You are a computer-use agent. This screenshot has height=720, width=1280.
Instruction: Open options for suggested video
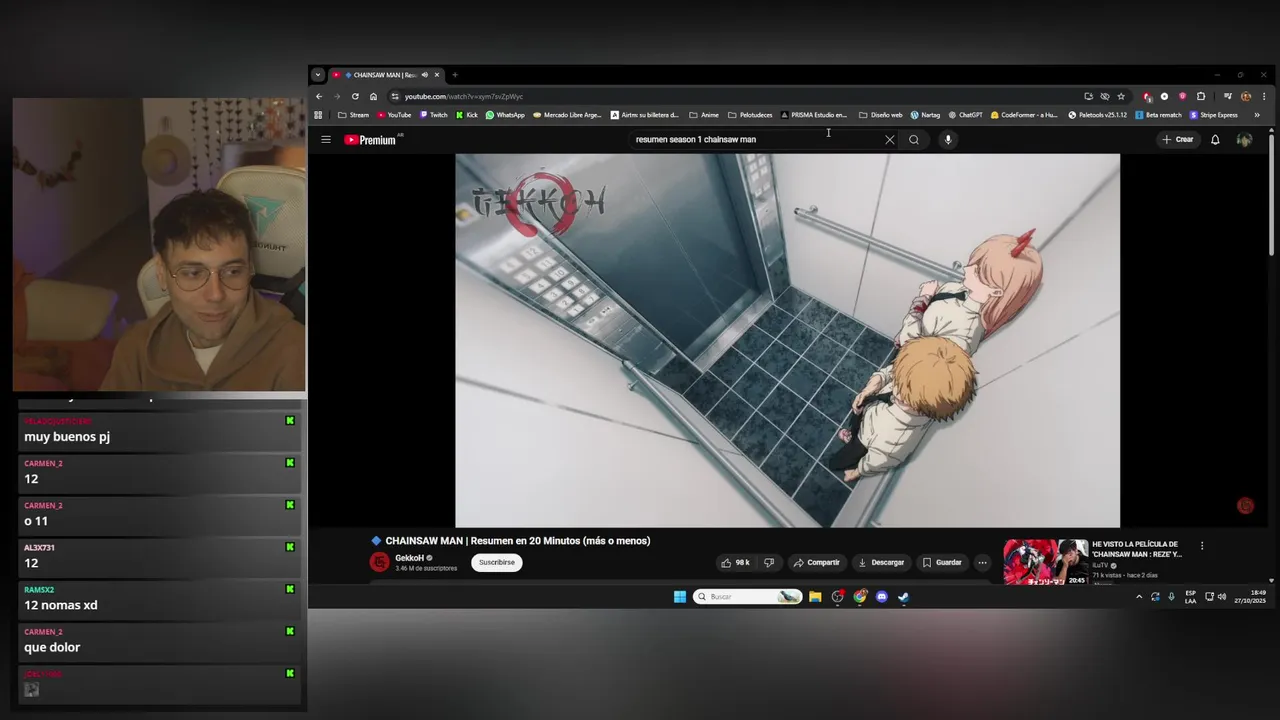[1202, 546]
